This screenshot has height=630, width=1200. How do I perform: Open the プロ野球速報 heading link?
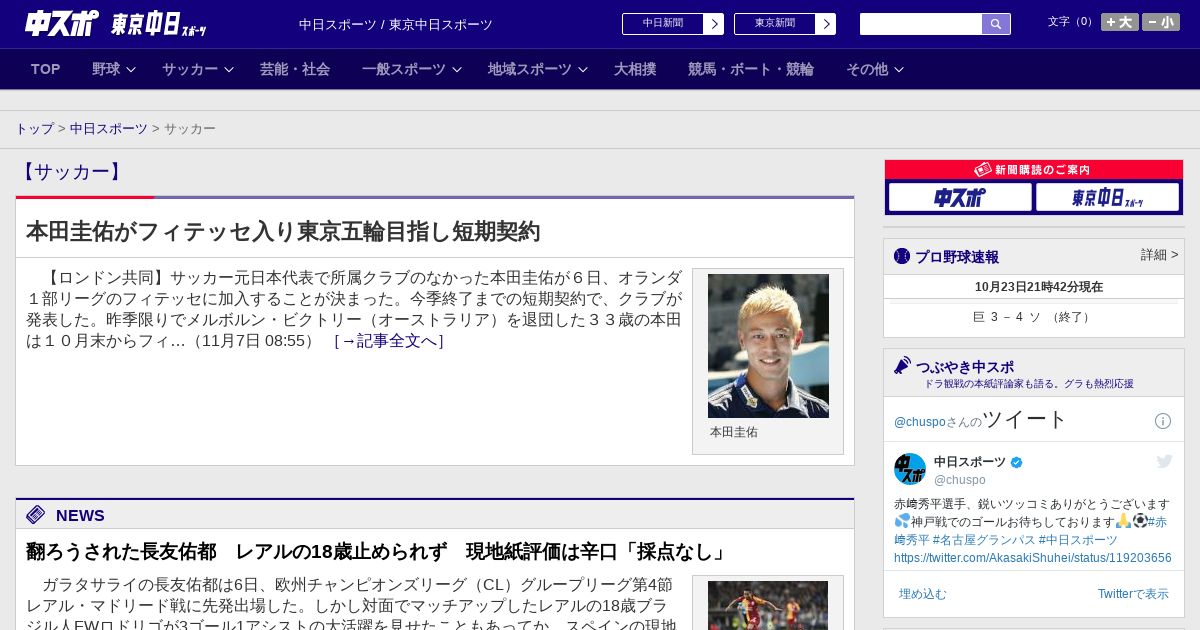[x=957, y=257]
